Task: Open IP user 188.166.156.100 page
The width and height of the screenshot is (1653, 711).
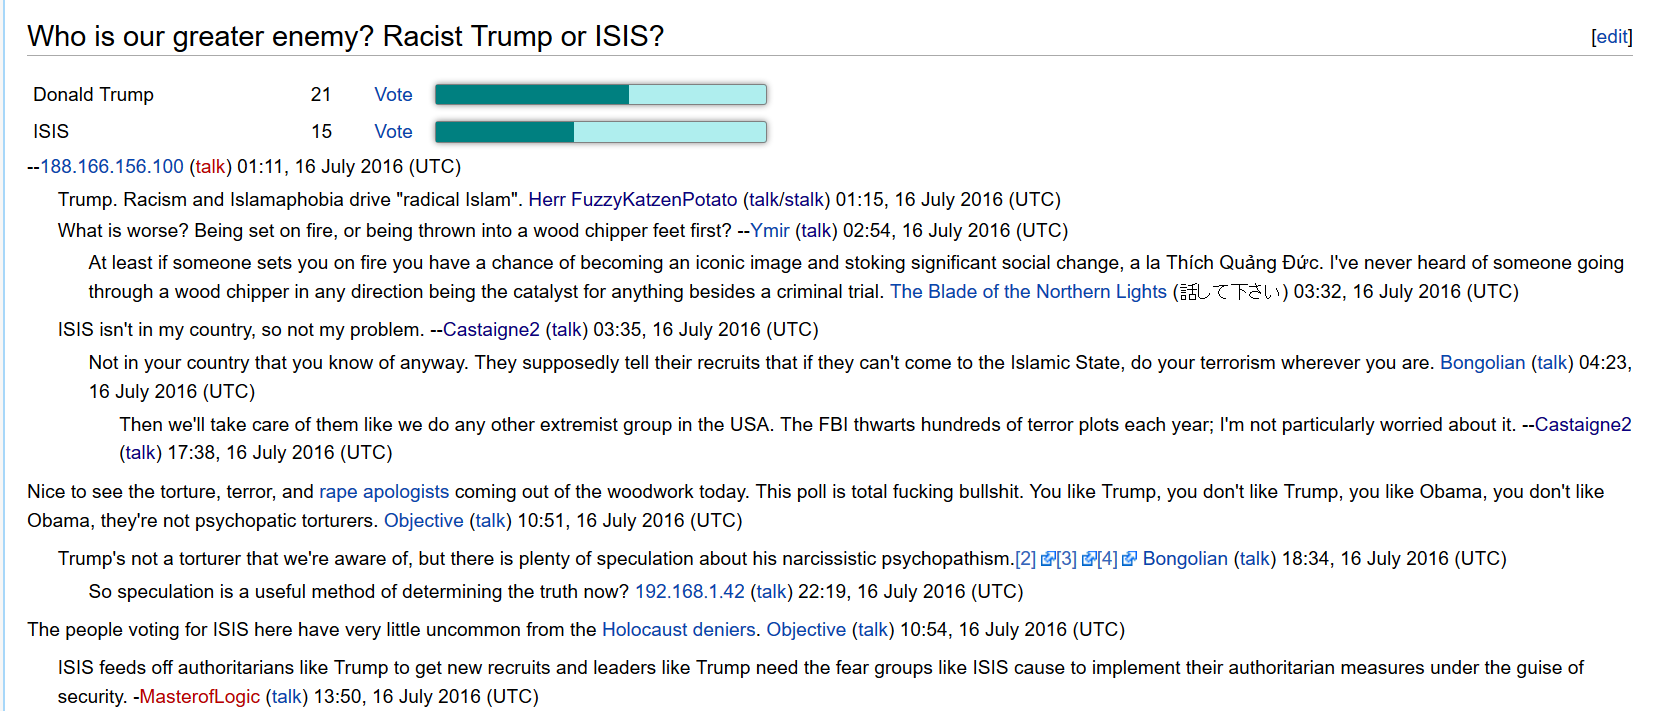Action: point(112,166)
